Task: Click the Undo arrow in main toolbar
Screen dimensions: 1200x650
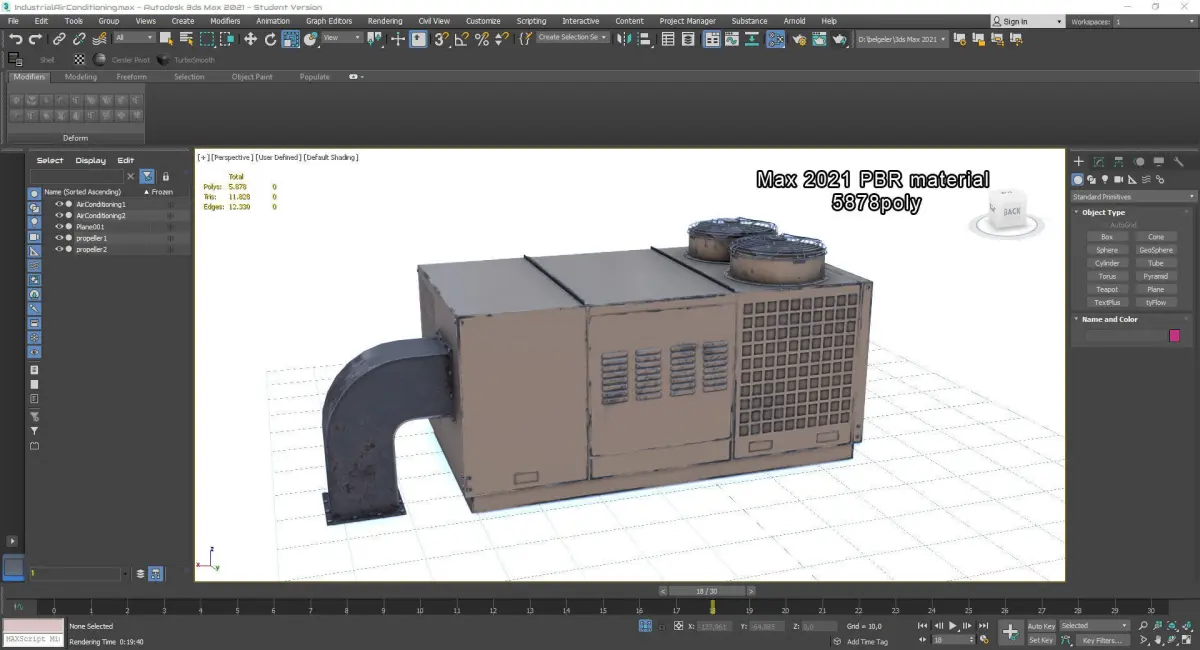Action: point(15,39)
